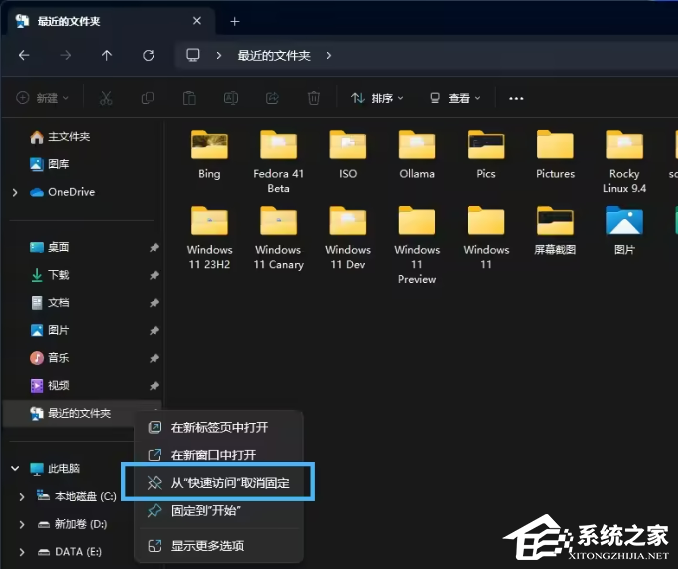Viewport: 678px width, 569px height.
Task: Open the 排序 sort dropdown
Action: coord(377,98)
